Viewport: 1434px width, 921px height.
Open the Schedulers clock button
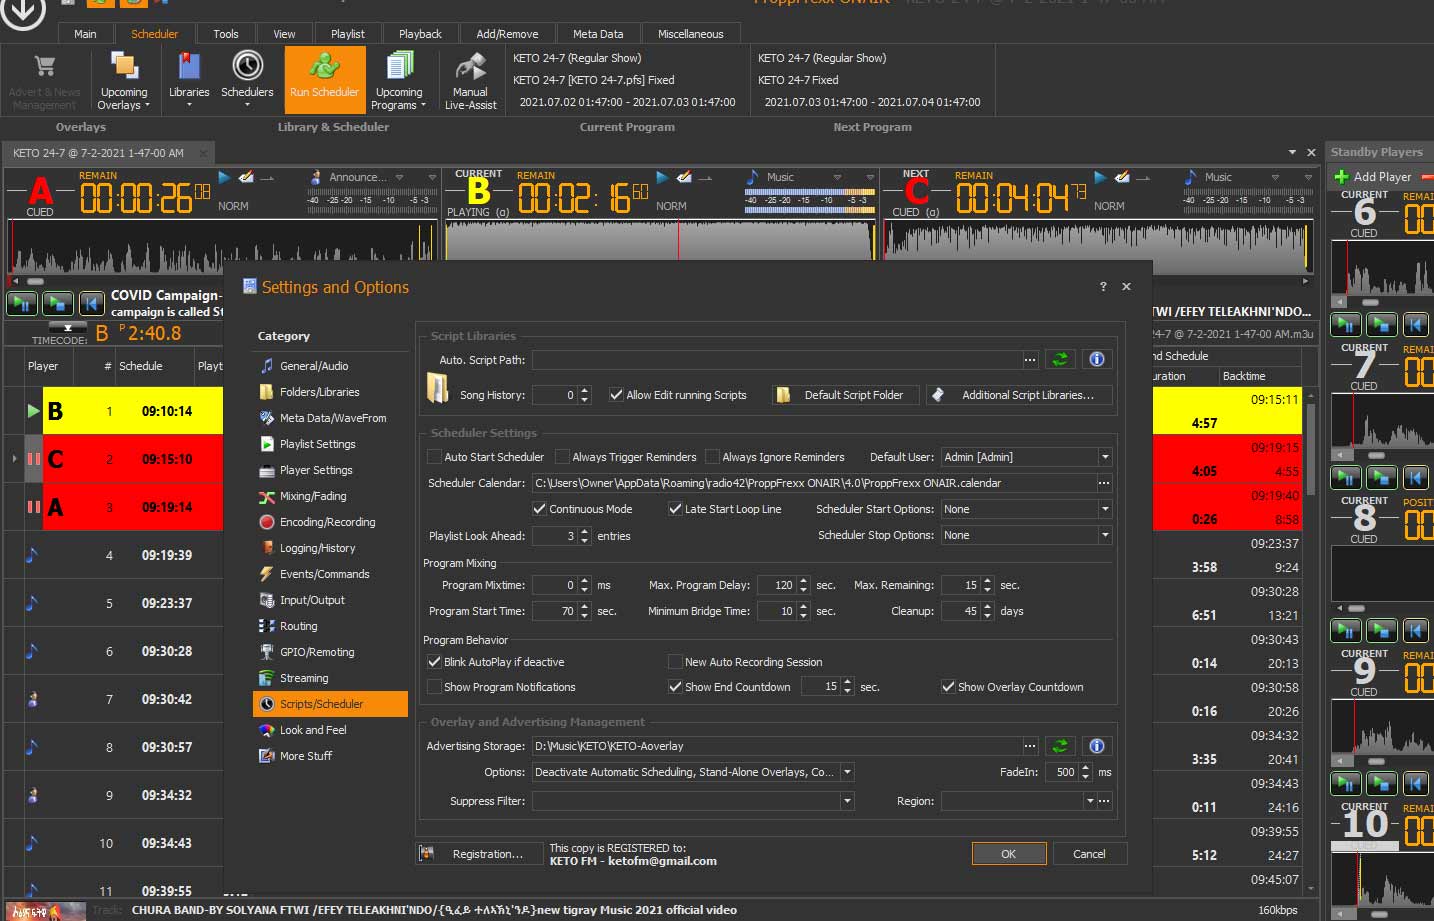tap(247, 81)
